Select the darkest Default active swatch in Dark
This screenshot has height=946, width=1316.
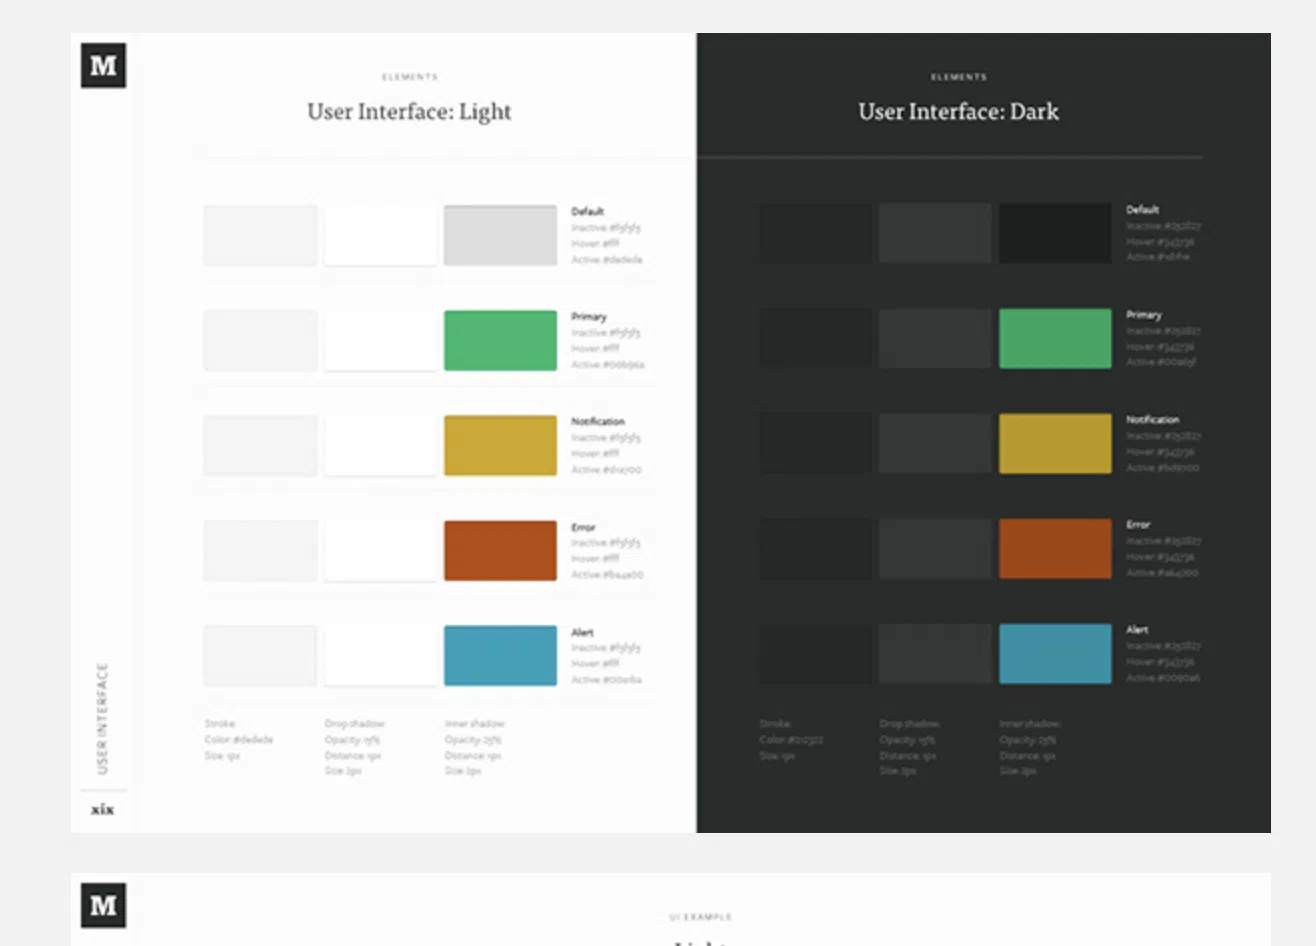coord(1055,234)
